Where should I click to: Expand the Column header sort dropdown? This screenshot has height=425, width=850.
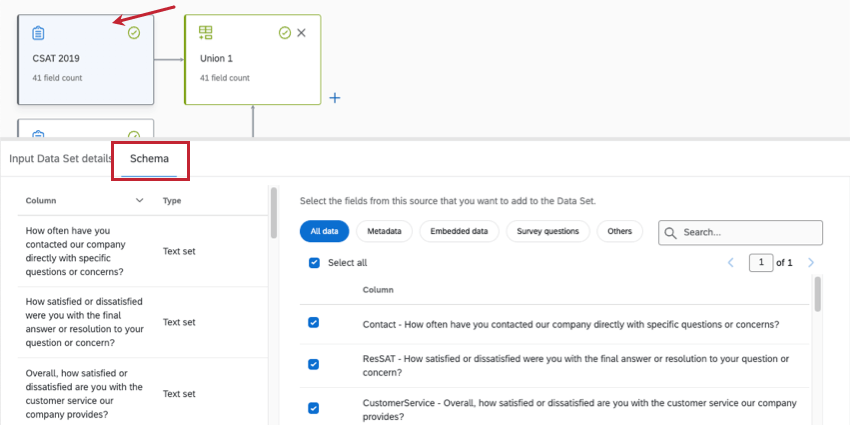[139, 200]
